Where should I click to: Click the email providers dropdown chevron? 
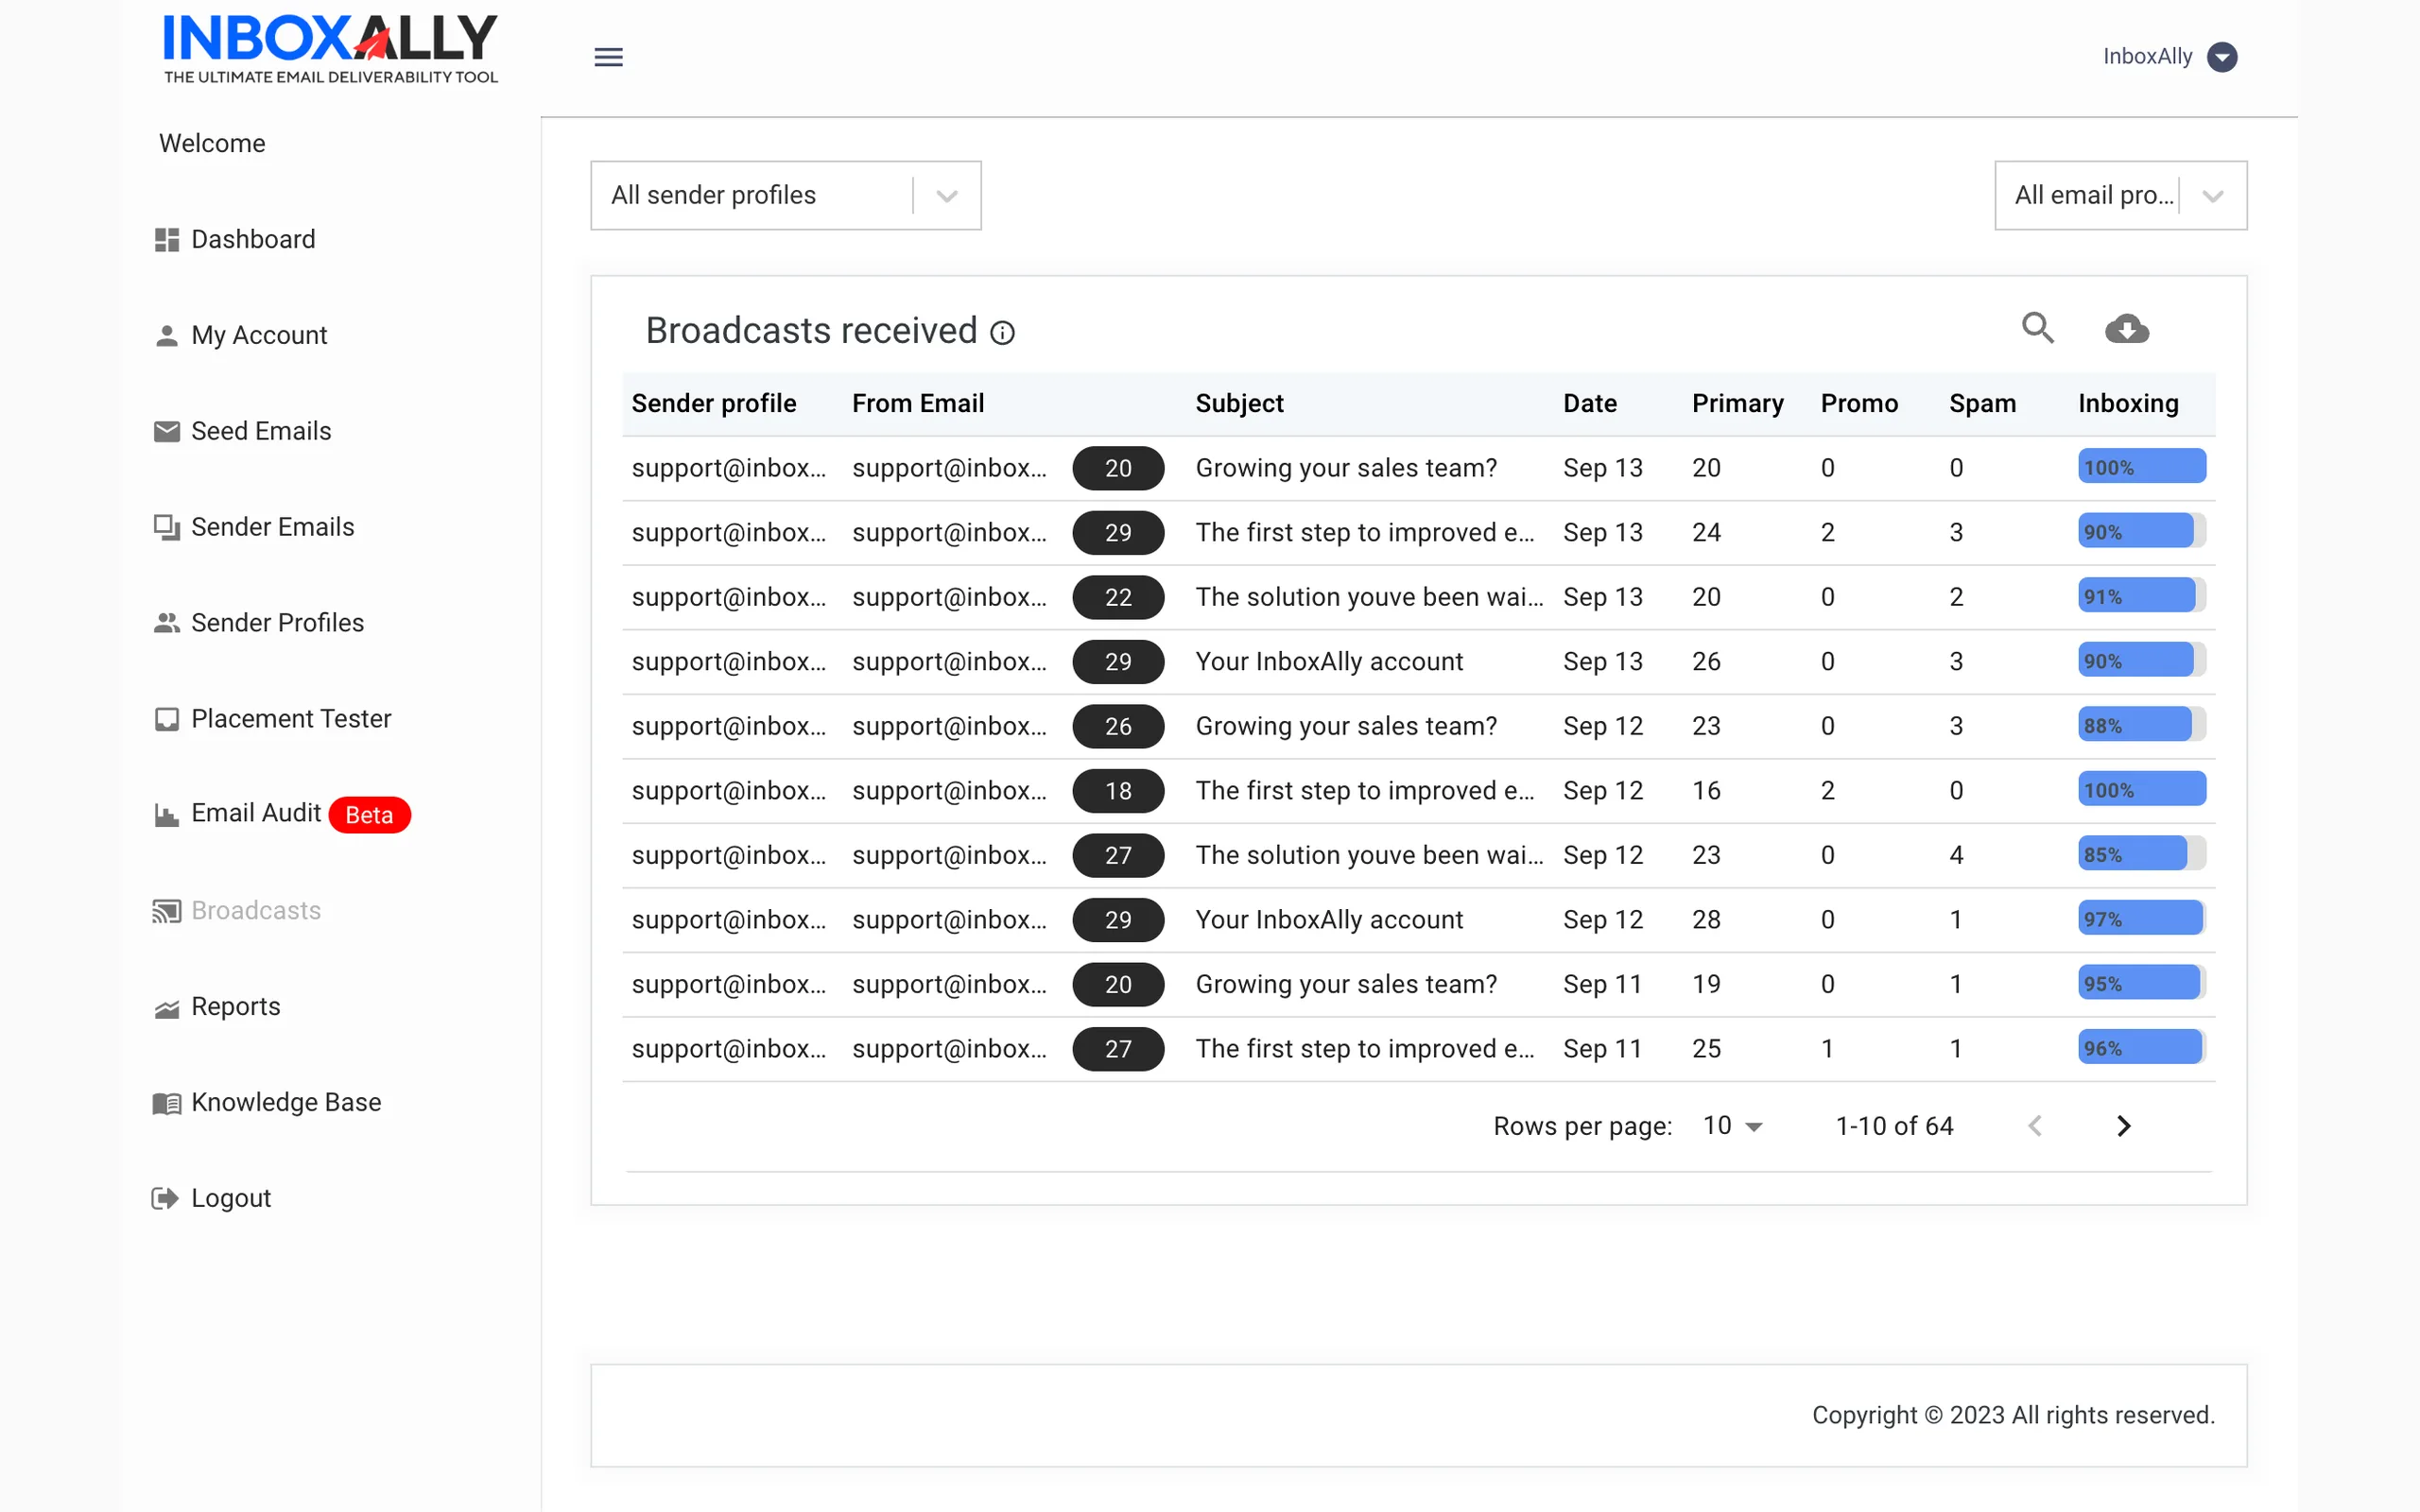[2213, 196]
